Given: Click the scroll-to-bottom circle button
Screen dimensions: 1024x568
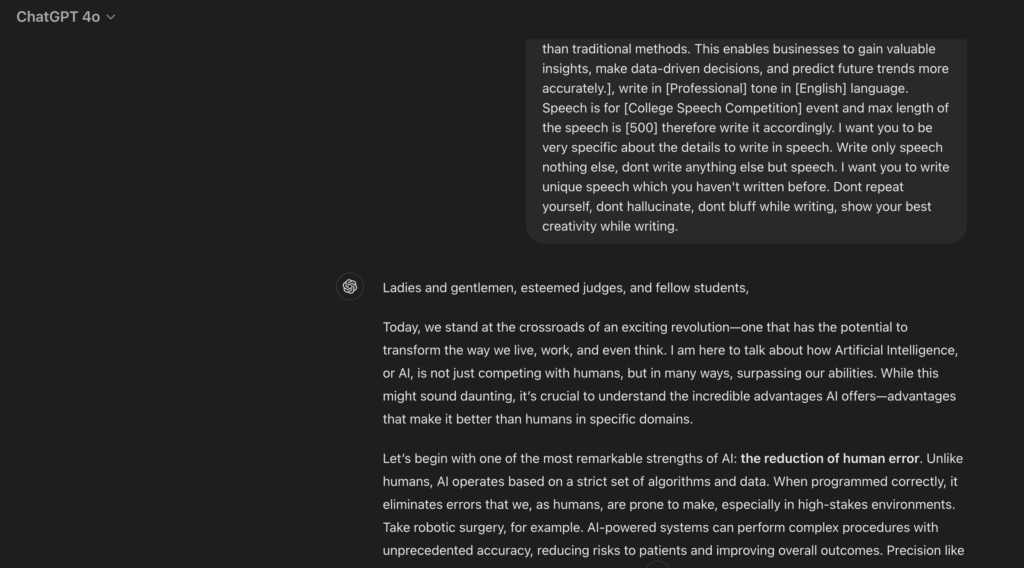Looking at the screenshot, I should [657, 566].
